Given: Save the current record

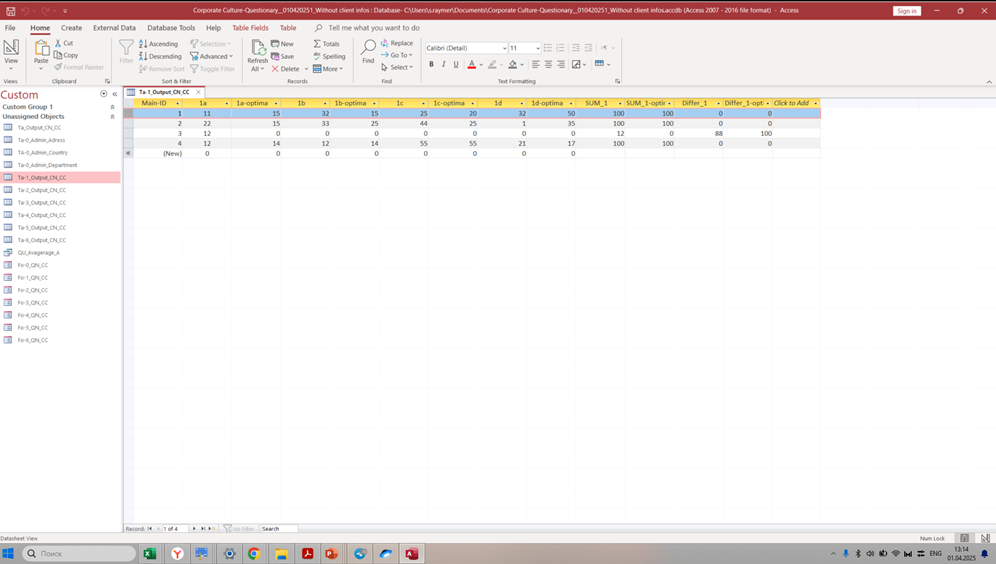Looking at the screenshot, I should click(x=283, y=57).
